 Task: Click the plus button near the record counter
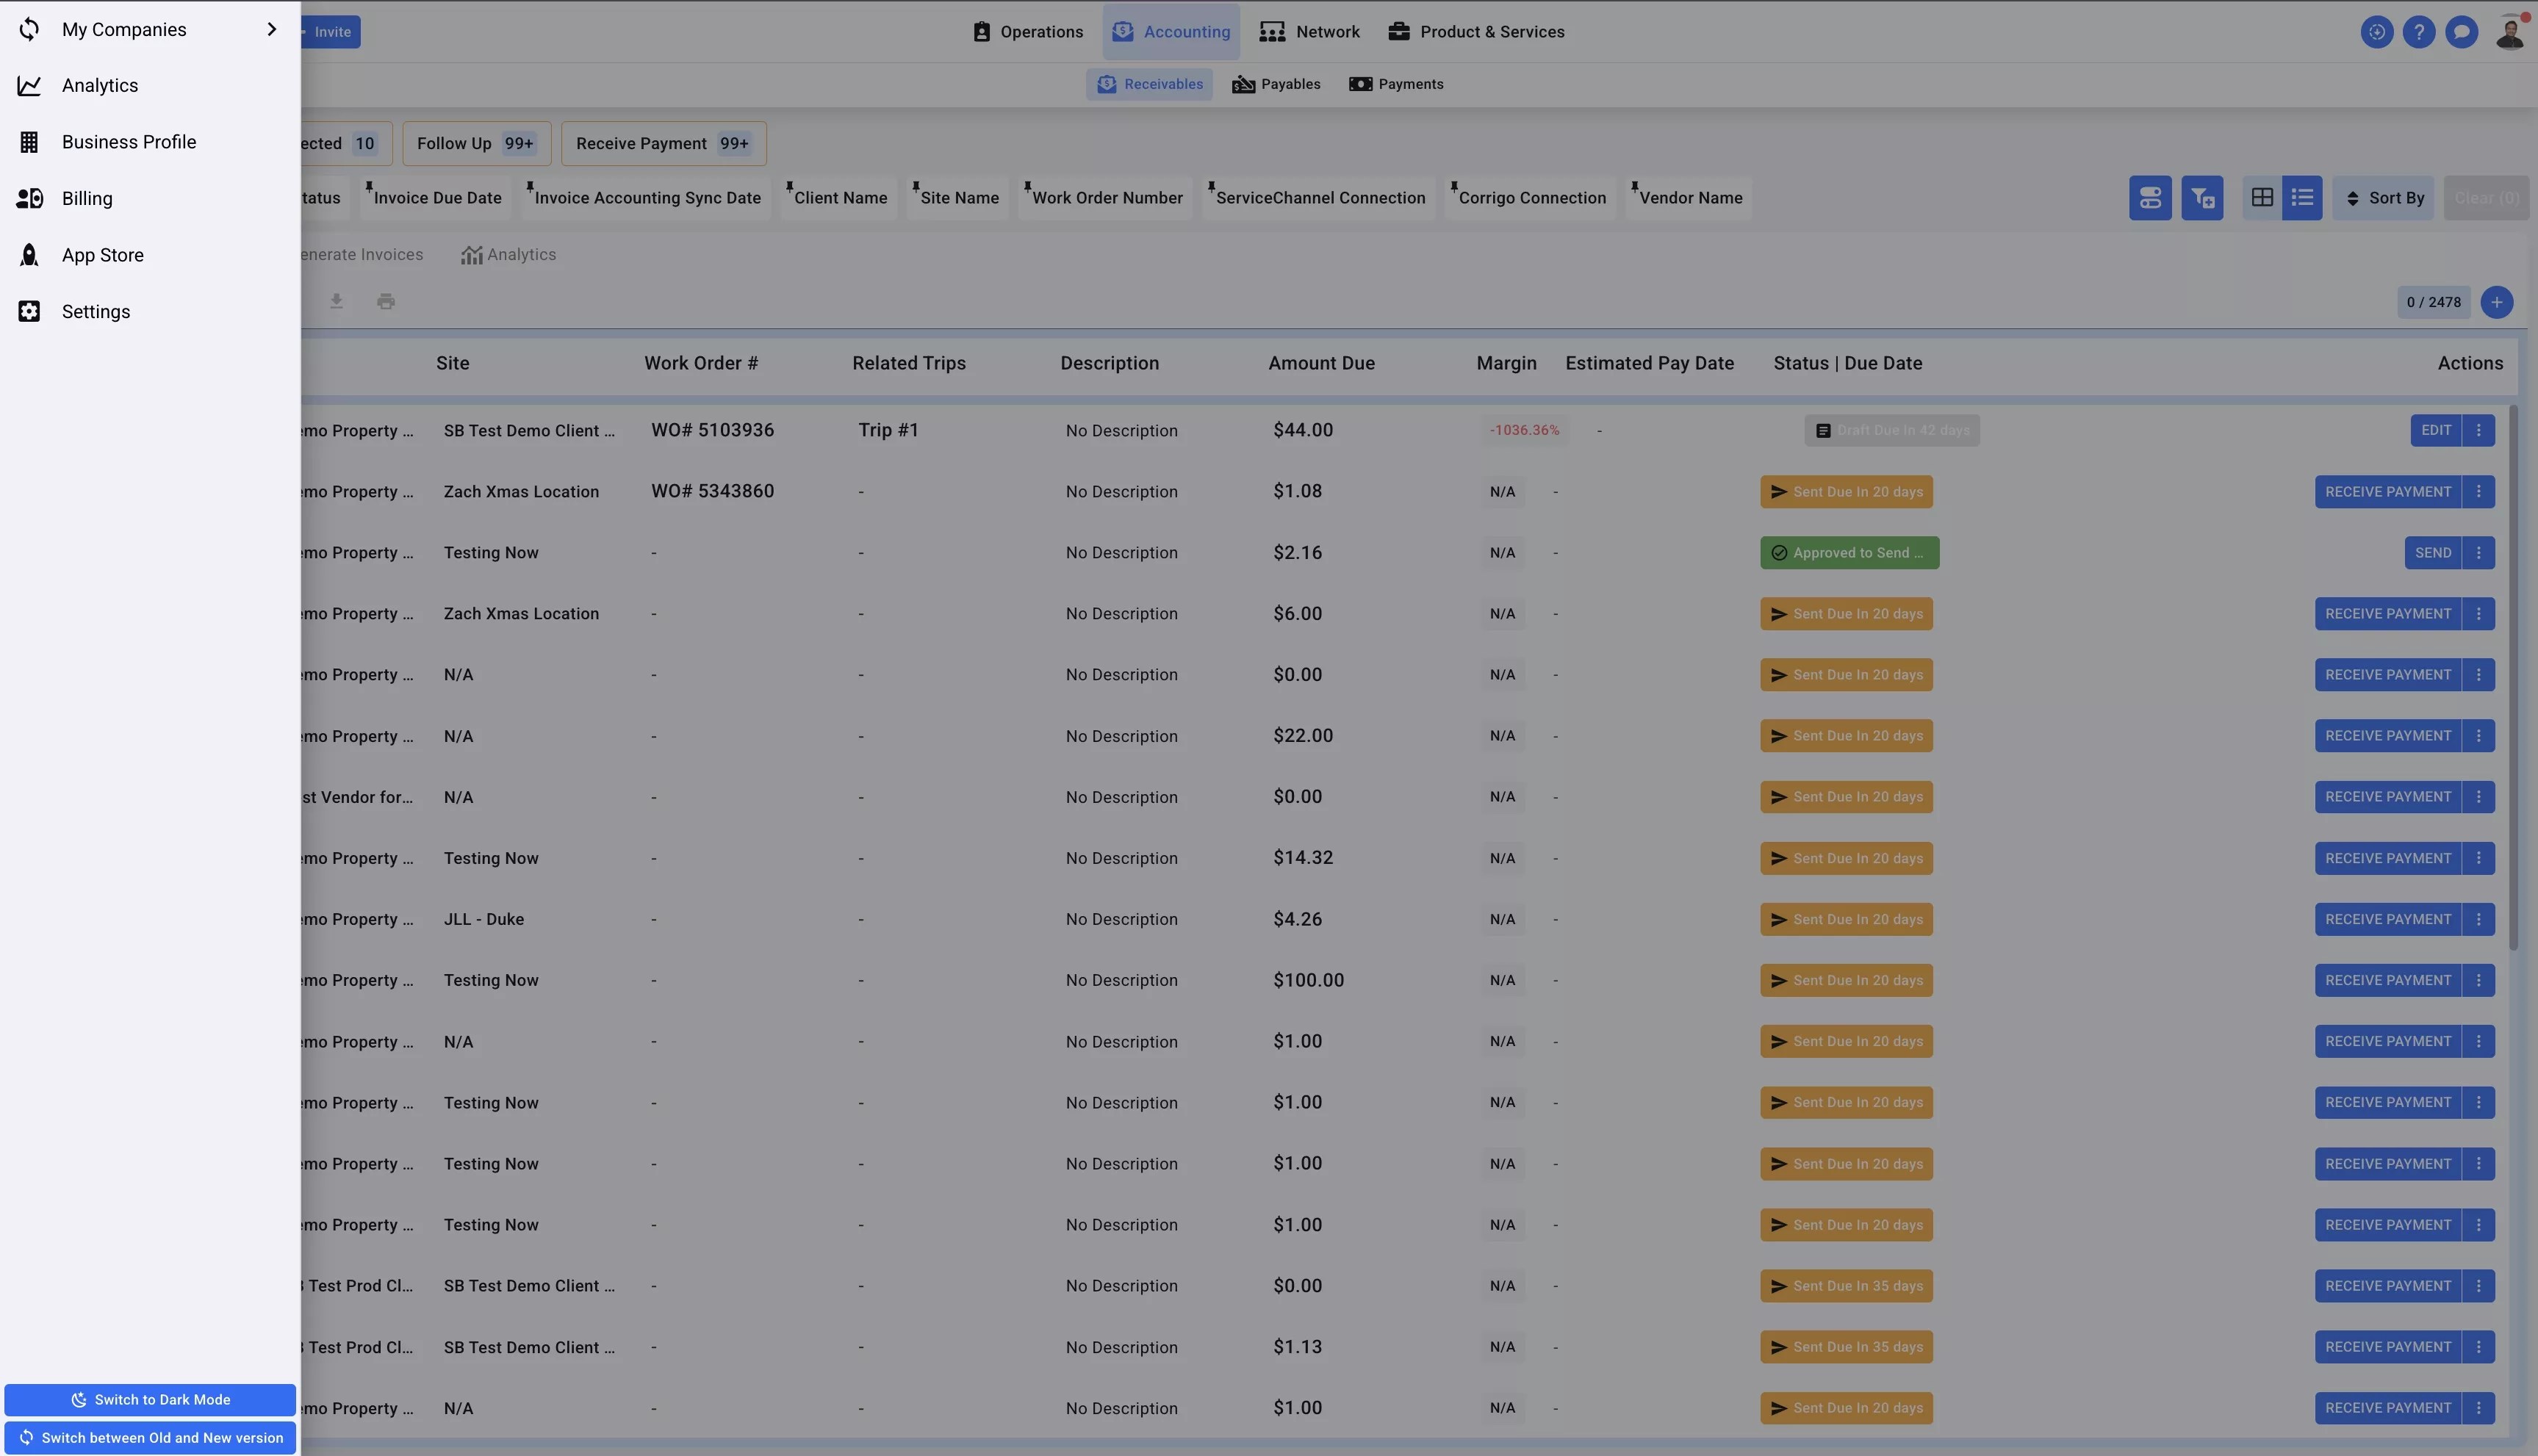2497,301
